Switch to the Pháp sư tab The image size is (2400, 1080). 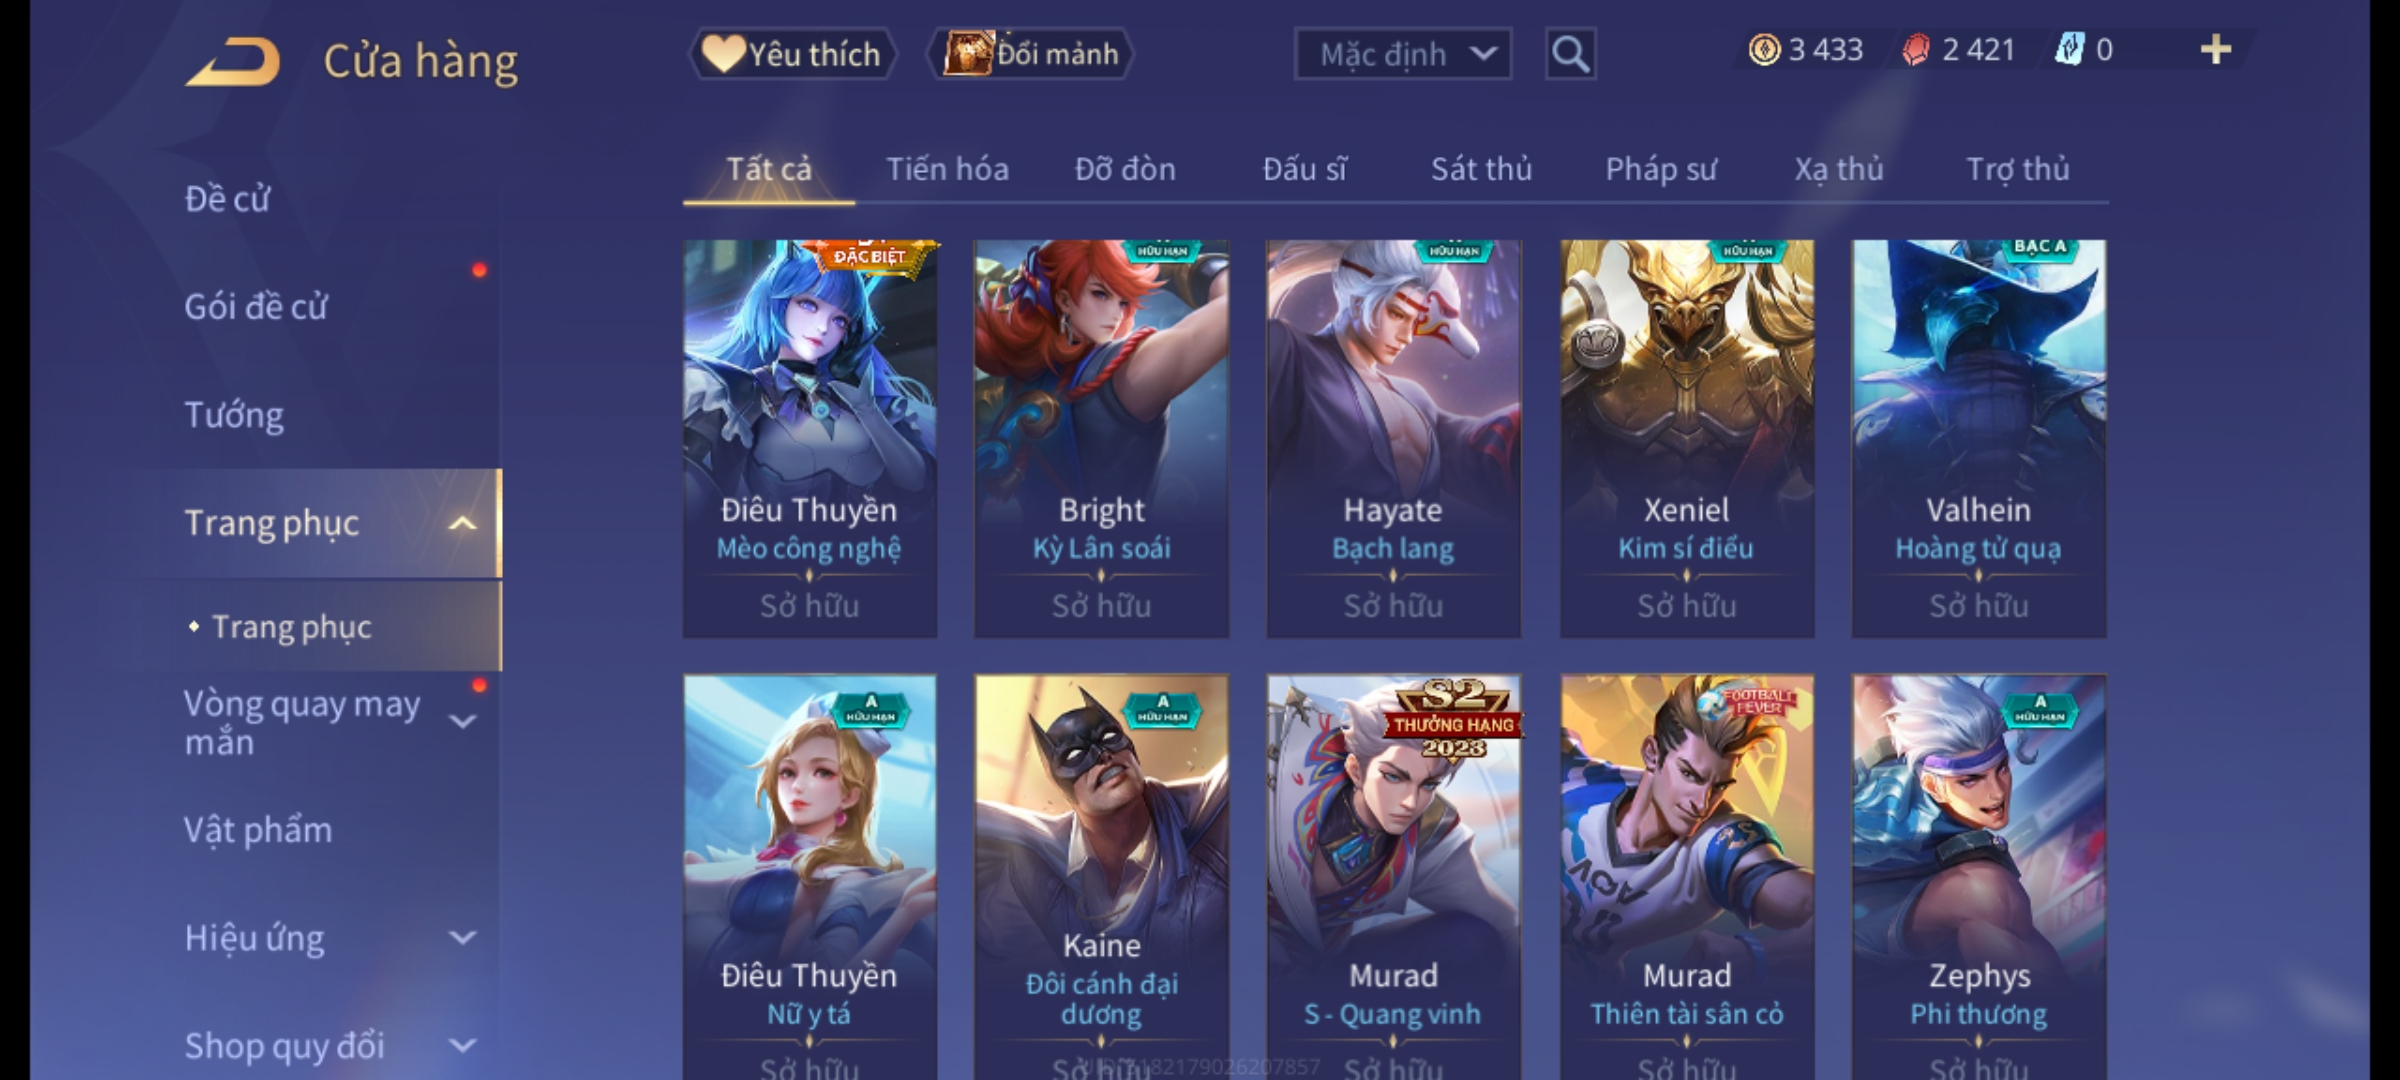point(1661,169)
